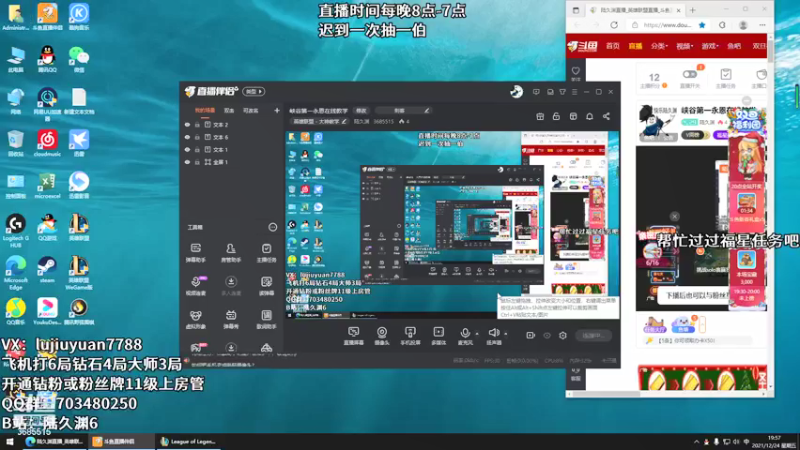Toggle visibility of 文本 2 source
The width and height of the screenshot is (800, 450).
187,124
